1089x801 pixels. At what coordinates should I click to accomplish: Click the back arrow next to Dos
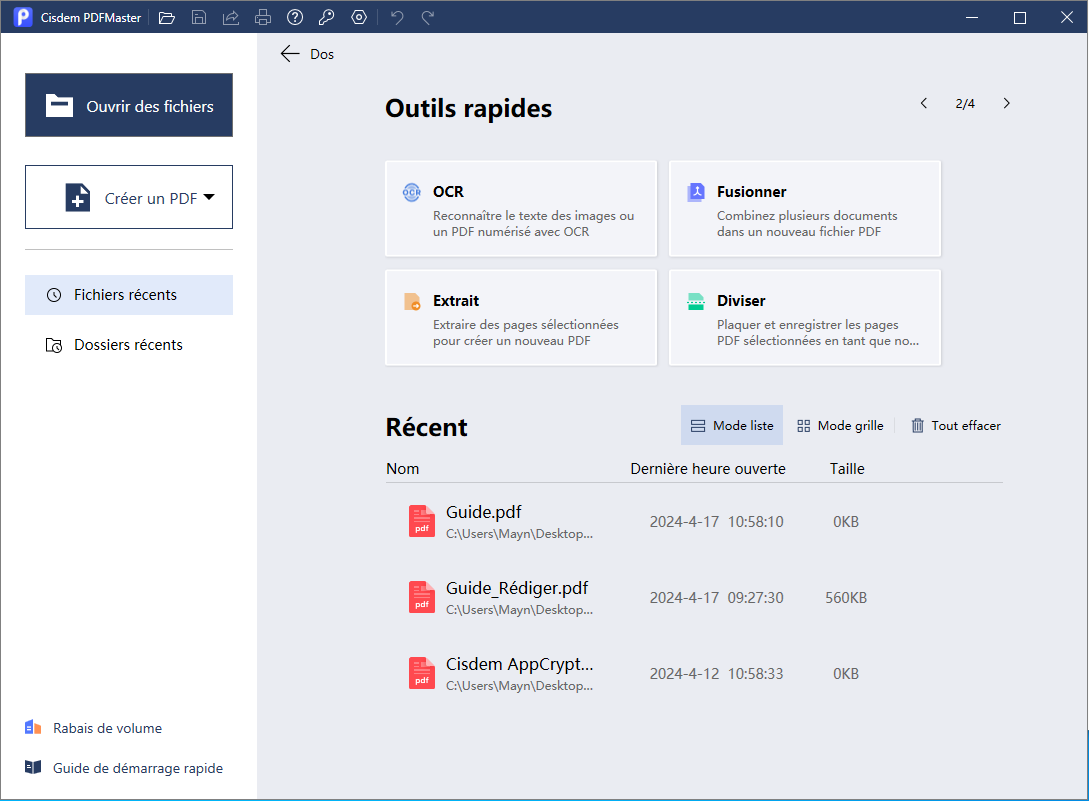pyautogui.click(x=290, y=53)
